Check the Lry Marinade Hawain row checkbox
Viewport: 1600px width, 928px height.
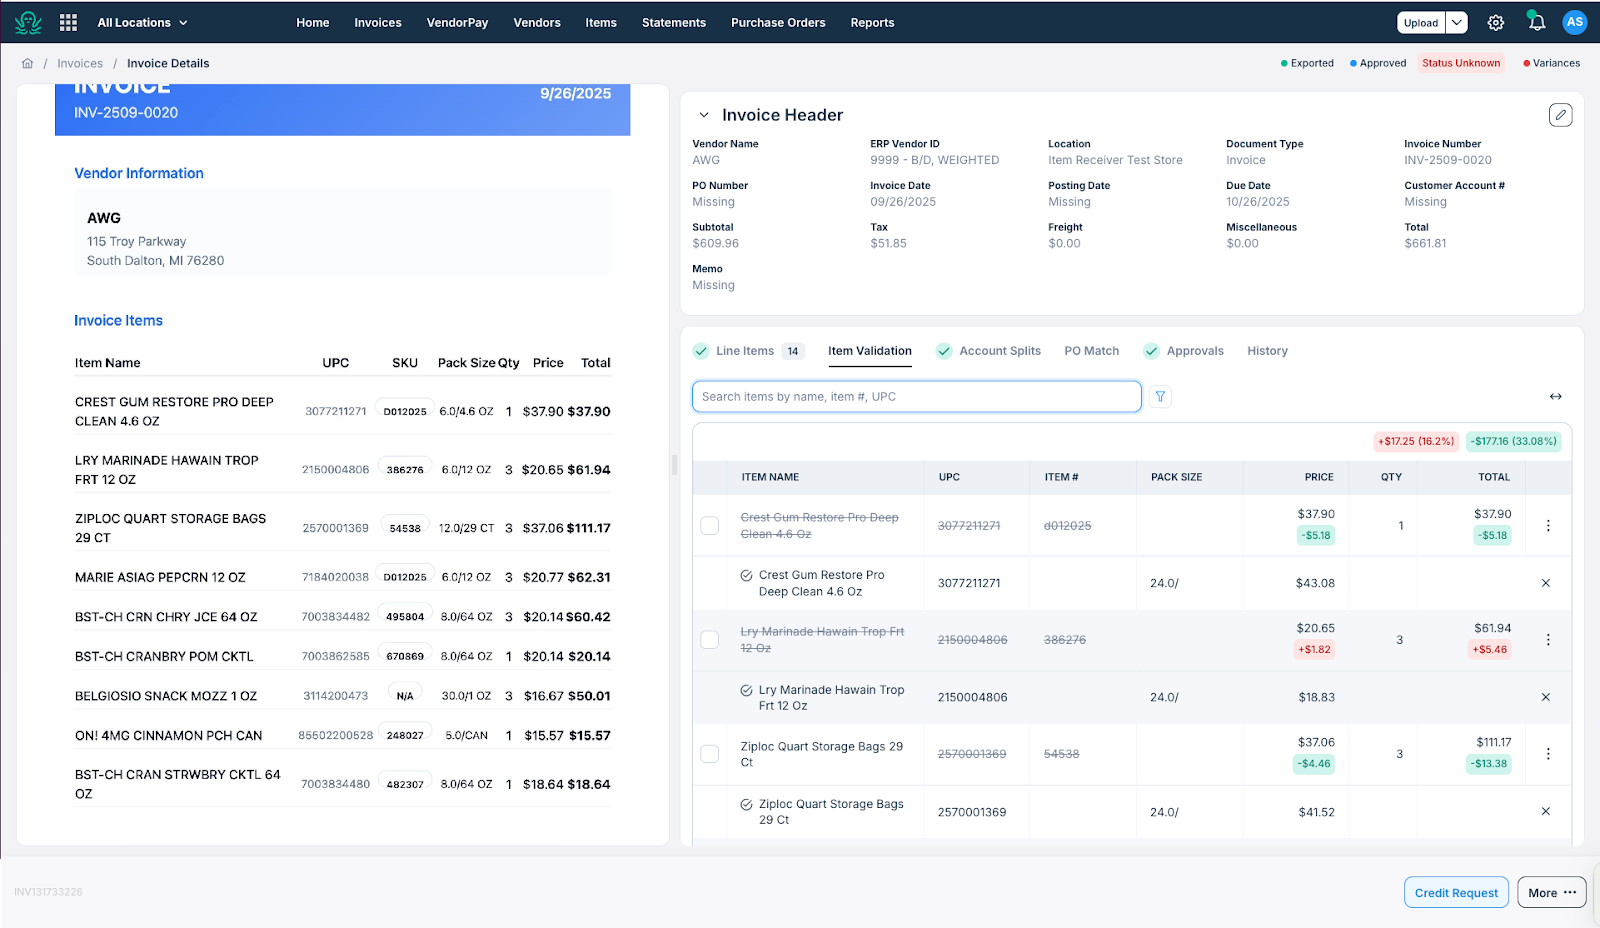[710, 640]
